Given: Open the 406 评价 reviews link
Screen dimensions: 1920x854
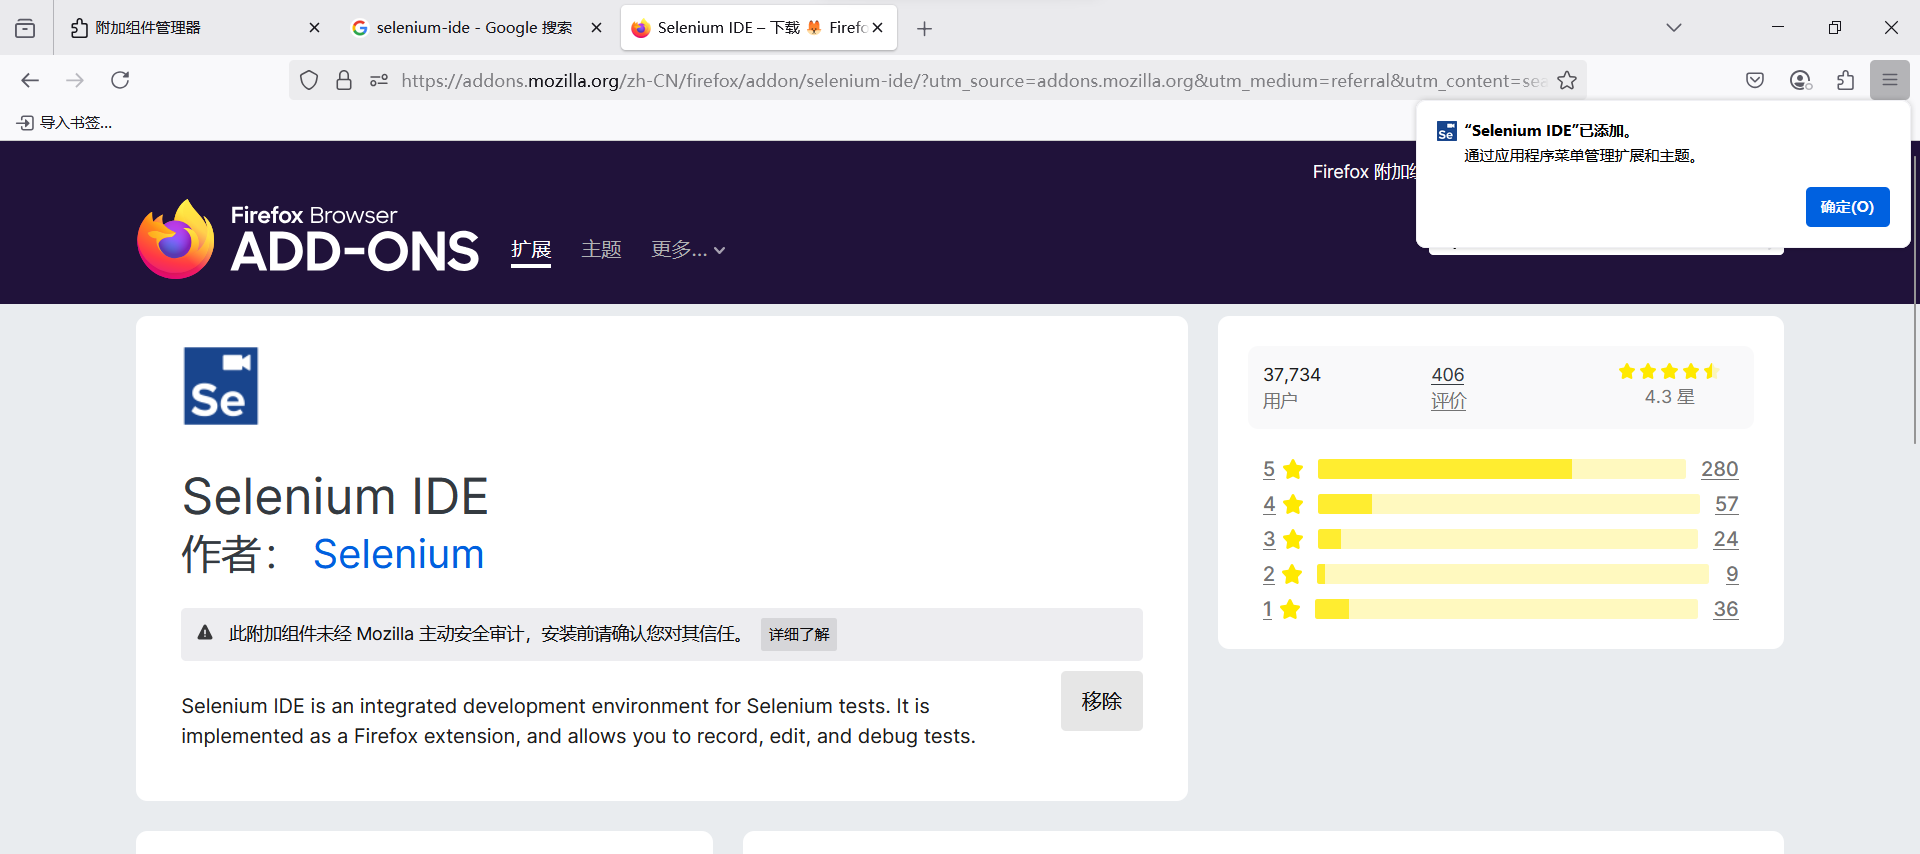Looking at the screenshot, I should point(1448,388).
